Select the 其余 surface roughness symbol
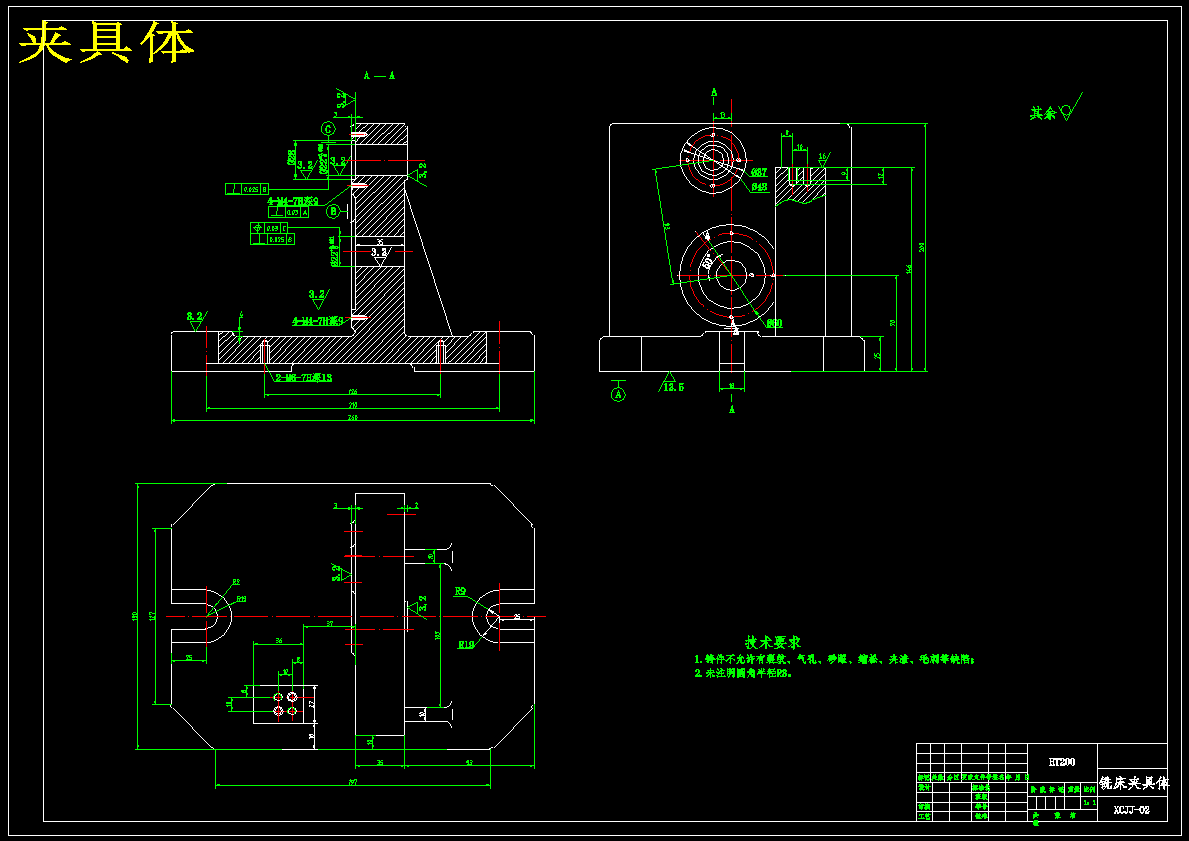The width and height of the screenshot is (1189, 841). click(x=1055, y=109)
